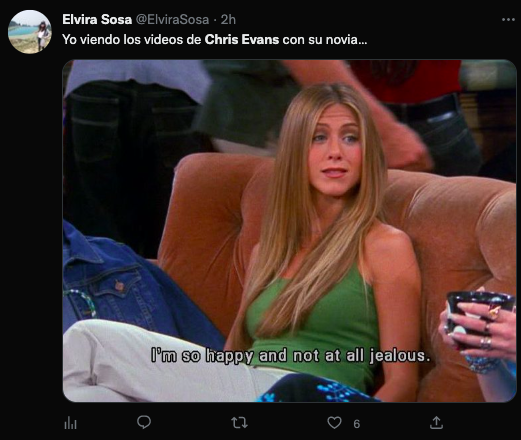Viewport: 521px width, 440px height.
Task: Open the three-dot more options menu
Action: 508,20
